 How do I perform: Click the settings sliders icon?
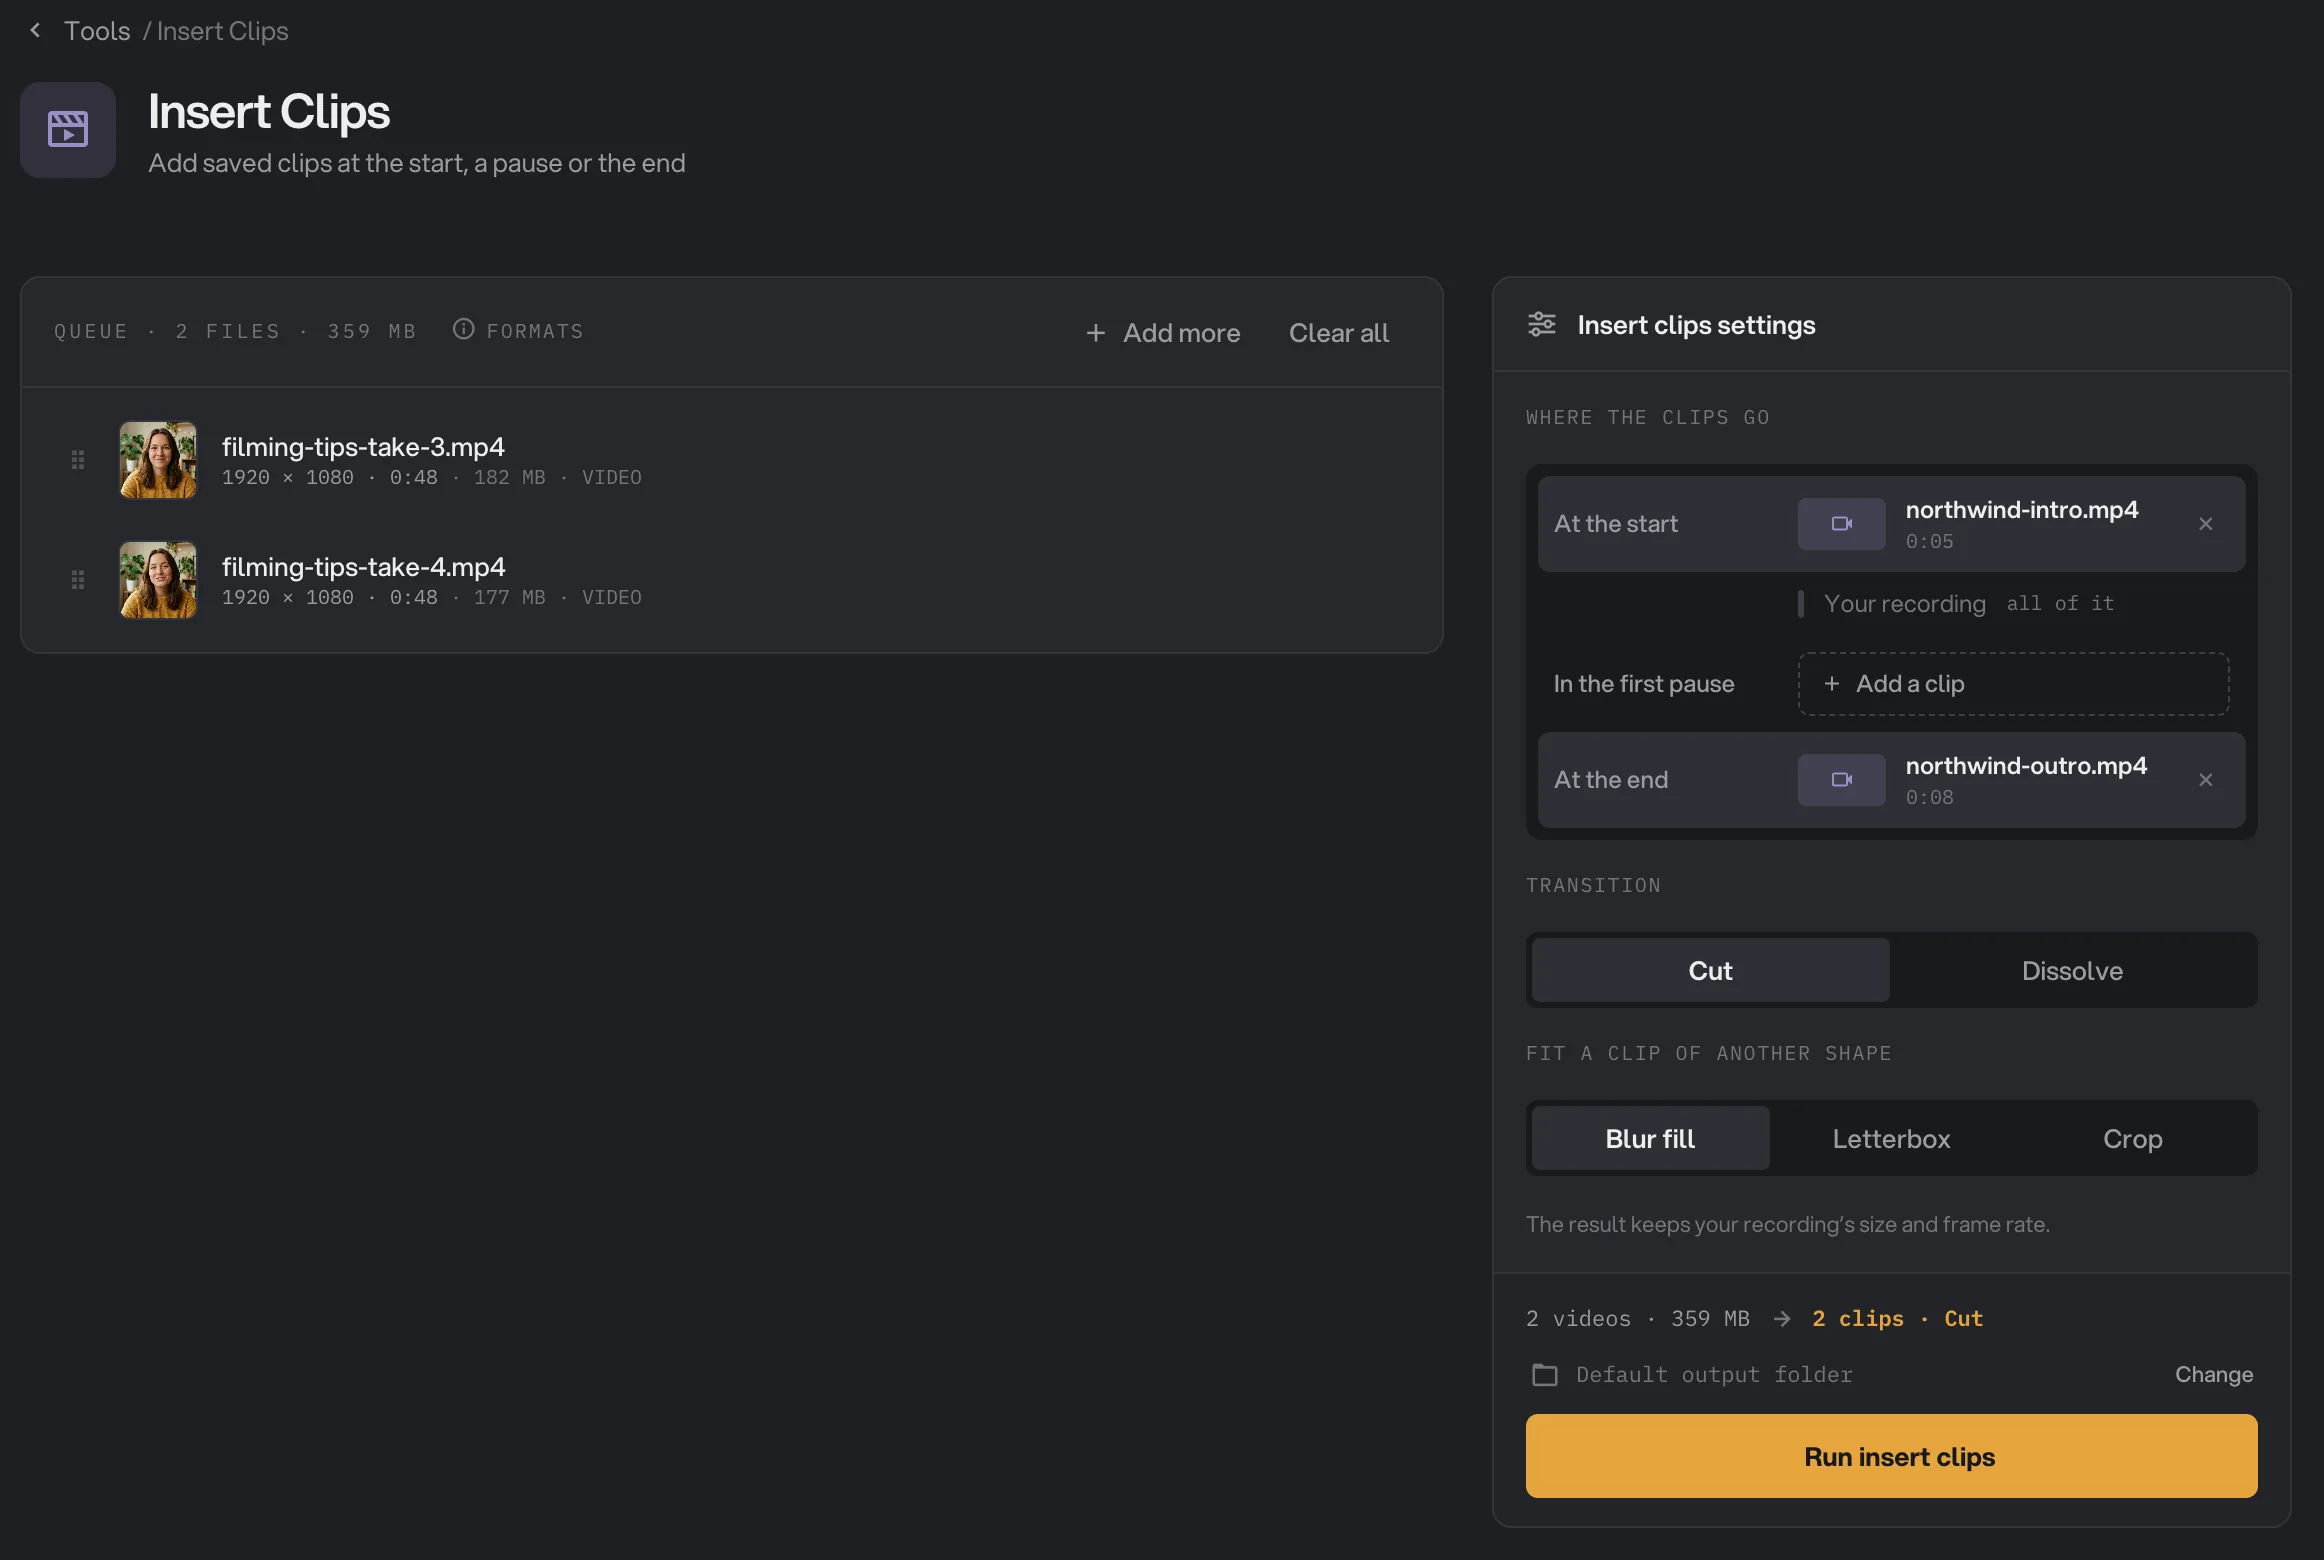click(x=1542, y=325)
